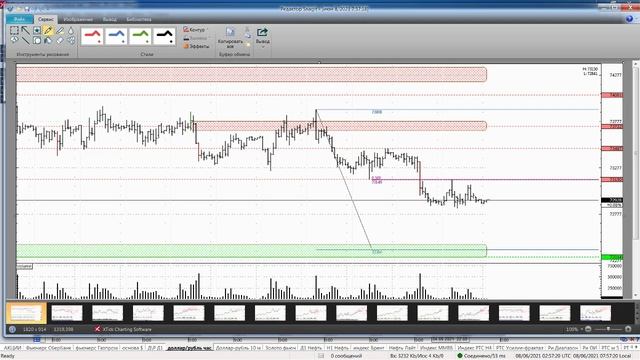Choose the red line style
The image size is (640, 360).
click(x=92, y=36)
